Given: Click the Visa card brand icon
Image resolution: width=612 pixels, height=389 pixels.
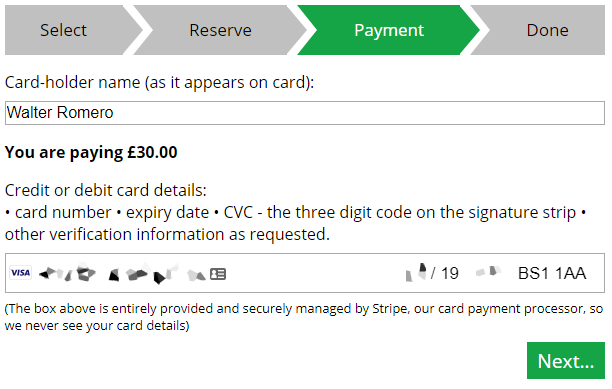Looking at the screenshot, I should point(20,273).
